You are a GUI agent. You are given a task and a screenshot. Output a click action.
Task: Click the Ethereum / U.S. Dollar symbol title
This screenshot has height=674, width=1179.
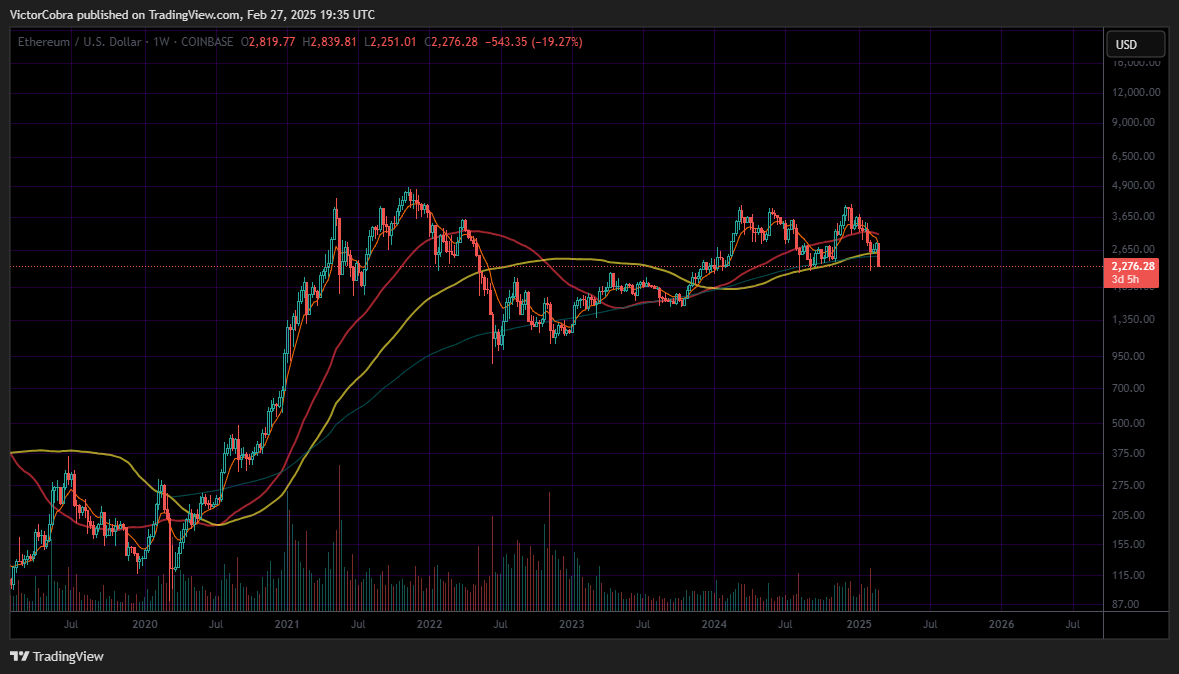pos(80,42)
